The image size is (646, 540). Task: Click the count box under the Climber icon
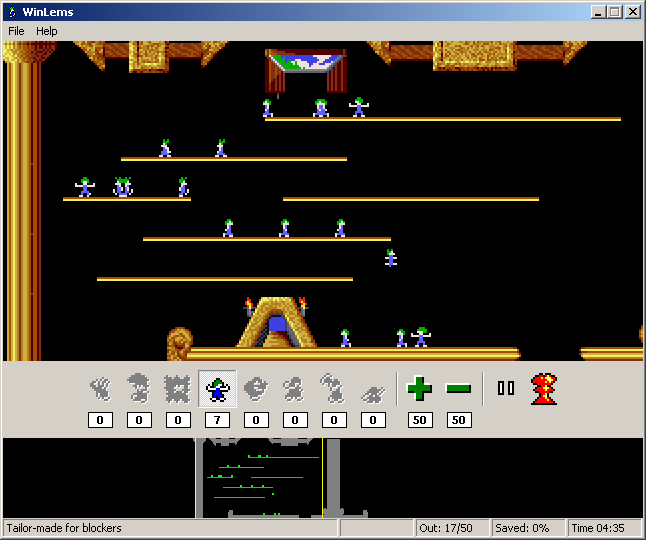(x=100, y=420)
